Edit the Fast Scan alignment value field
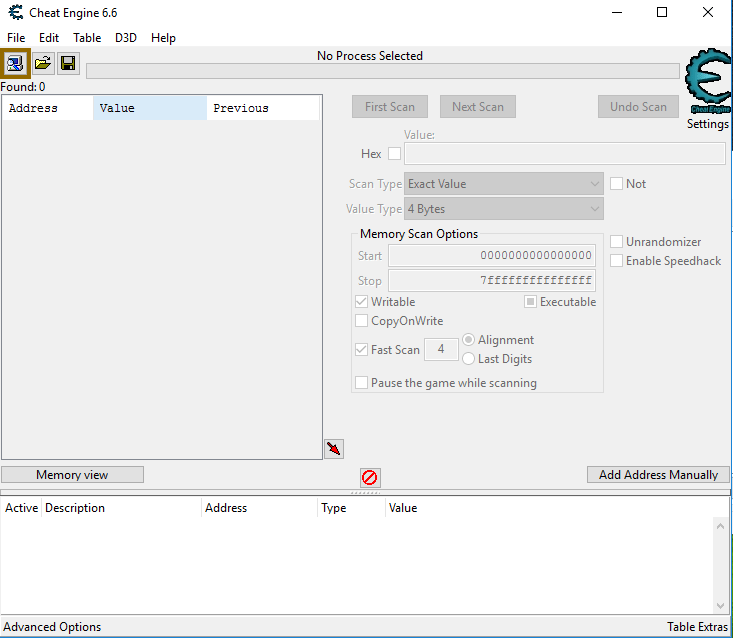The height and width of the screenshot is (638, 733). 441,349
